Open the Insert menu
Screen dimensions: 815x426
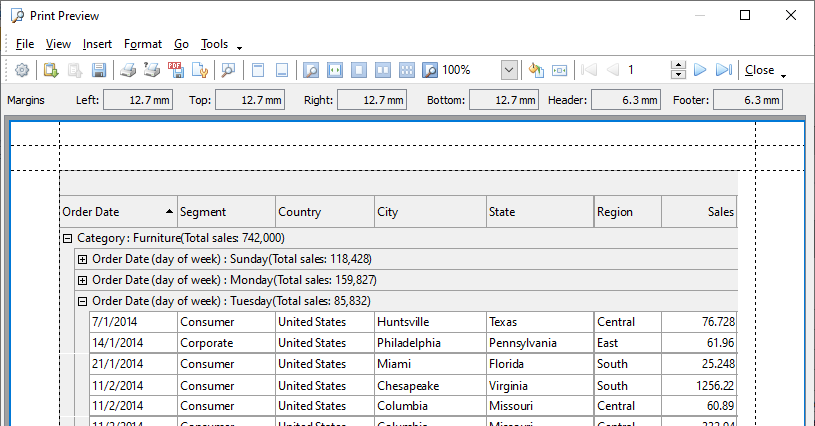point(97,44)
